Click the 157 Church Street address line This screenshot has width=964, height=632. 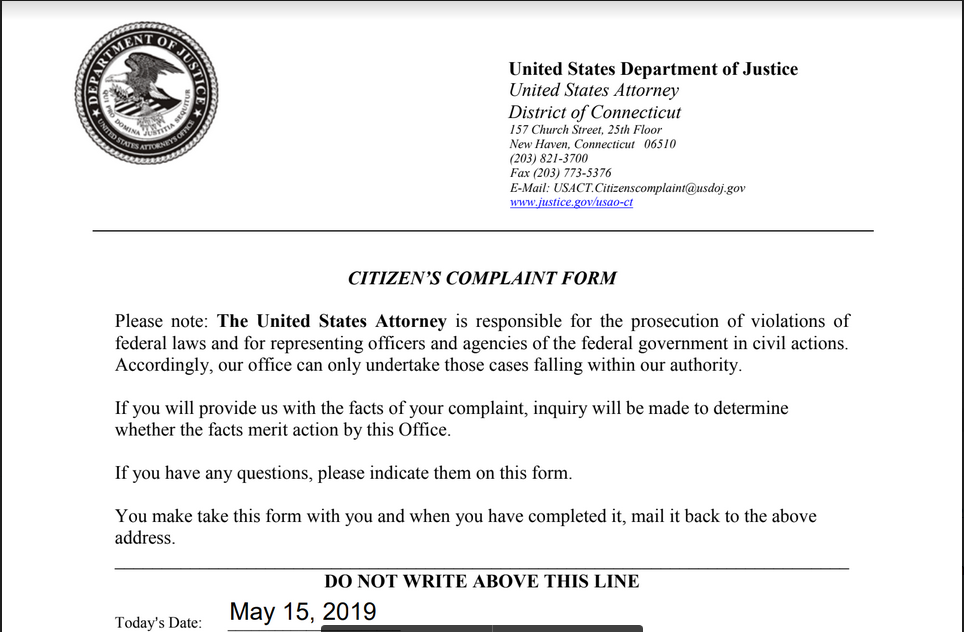point(585,130)
